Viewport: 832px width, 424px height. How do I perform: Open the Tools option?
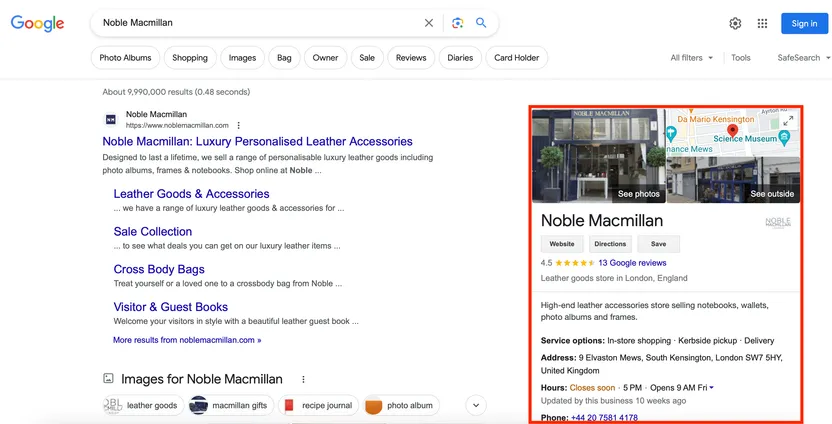pos(741,58)
